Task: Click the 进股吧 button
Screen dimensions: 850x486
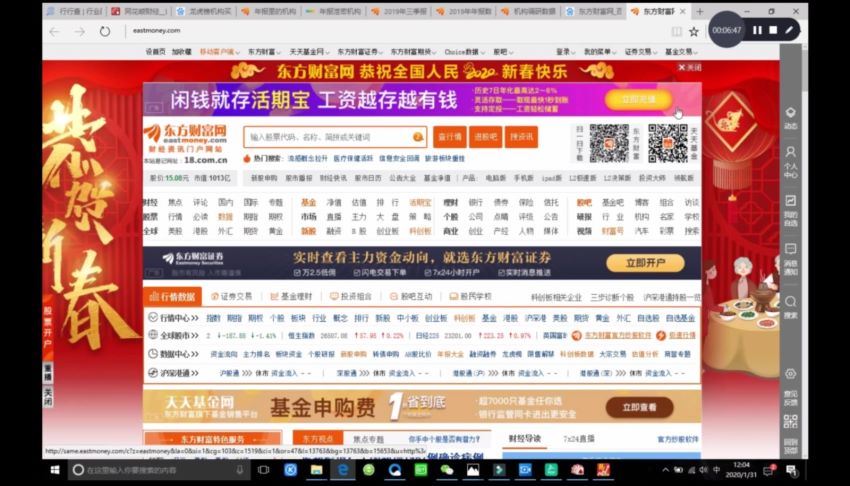Action: click(485, 137)
